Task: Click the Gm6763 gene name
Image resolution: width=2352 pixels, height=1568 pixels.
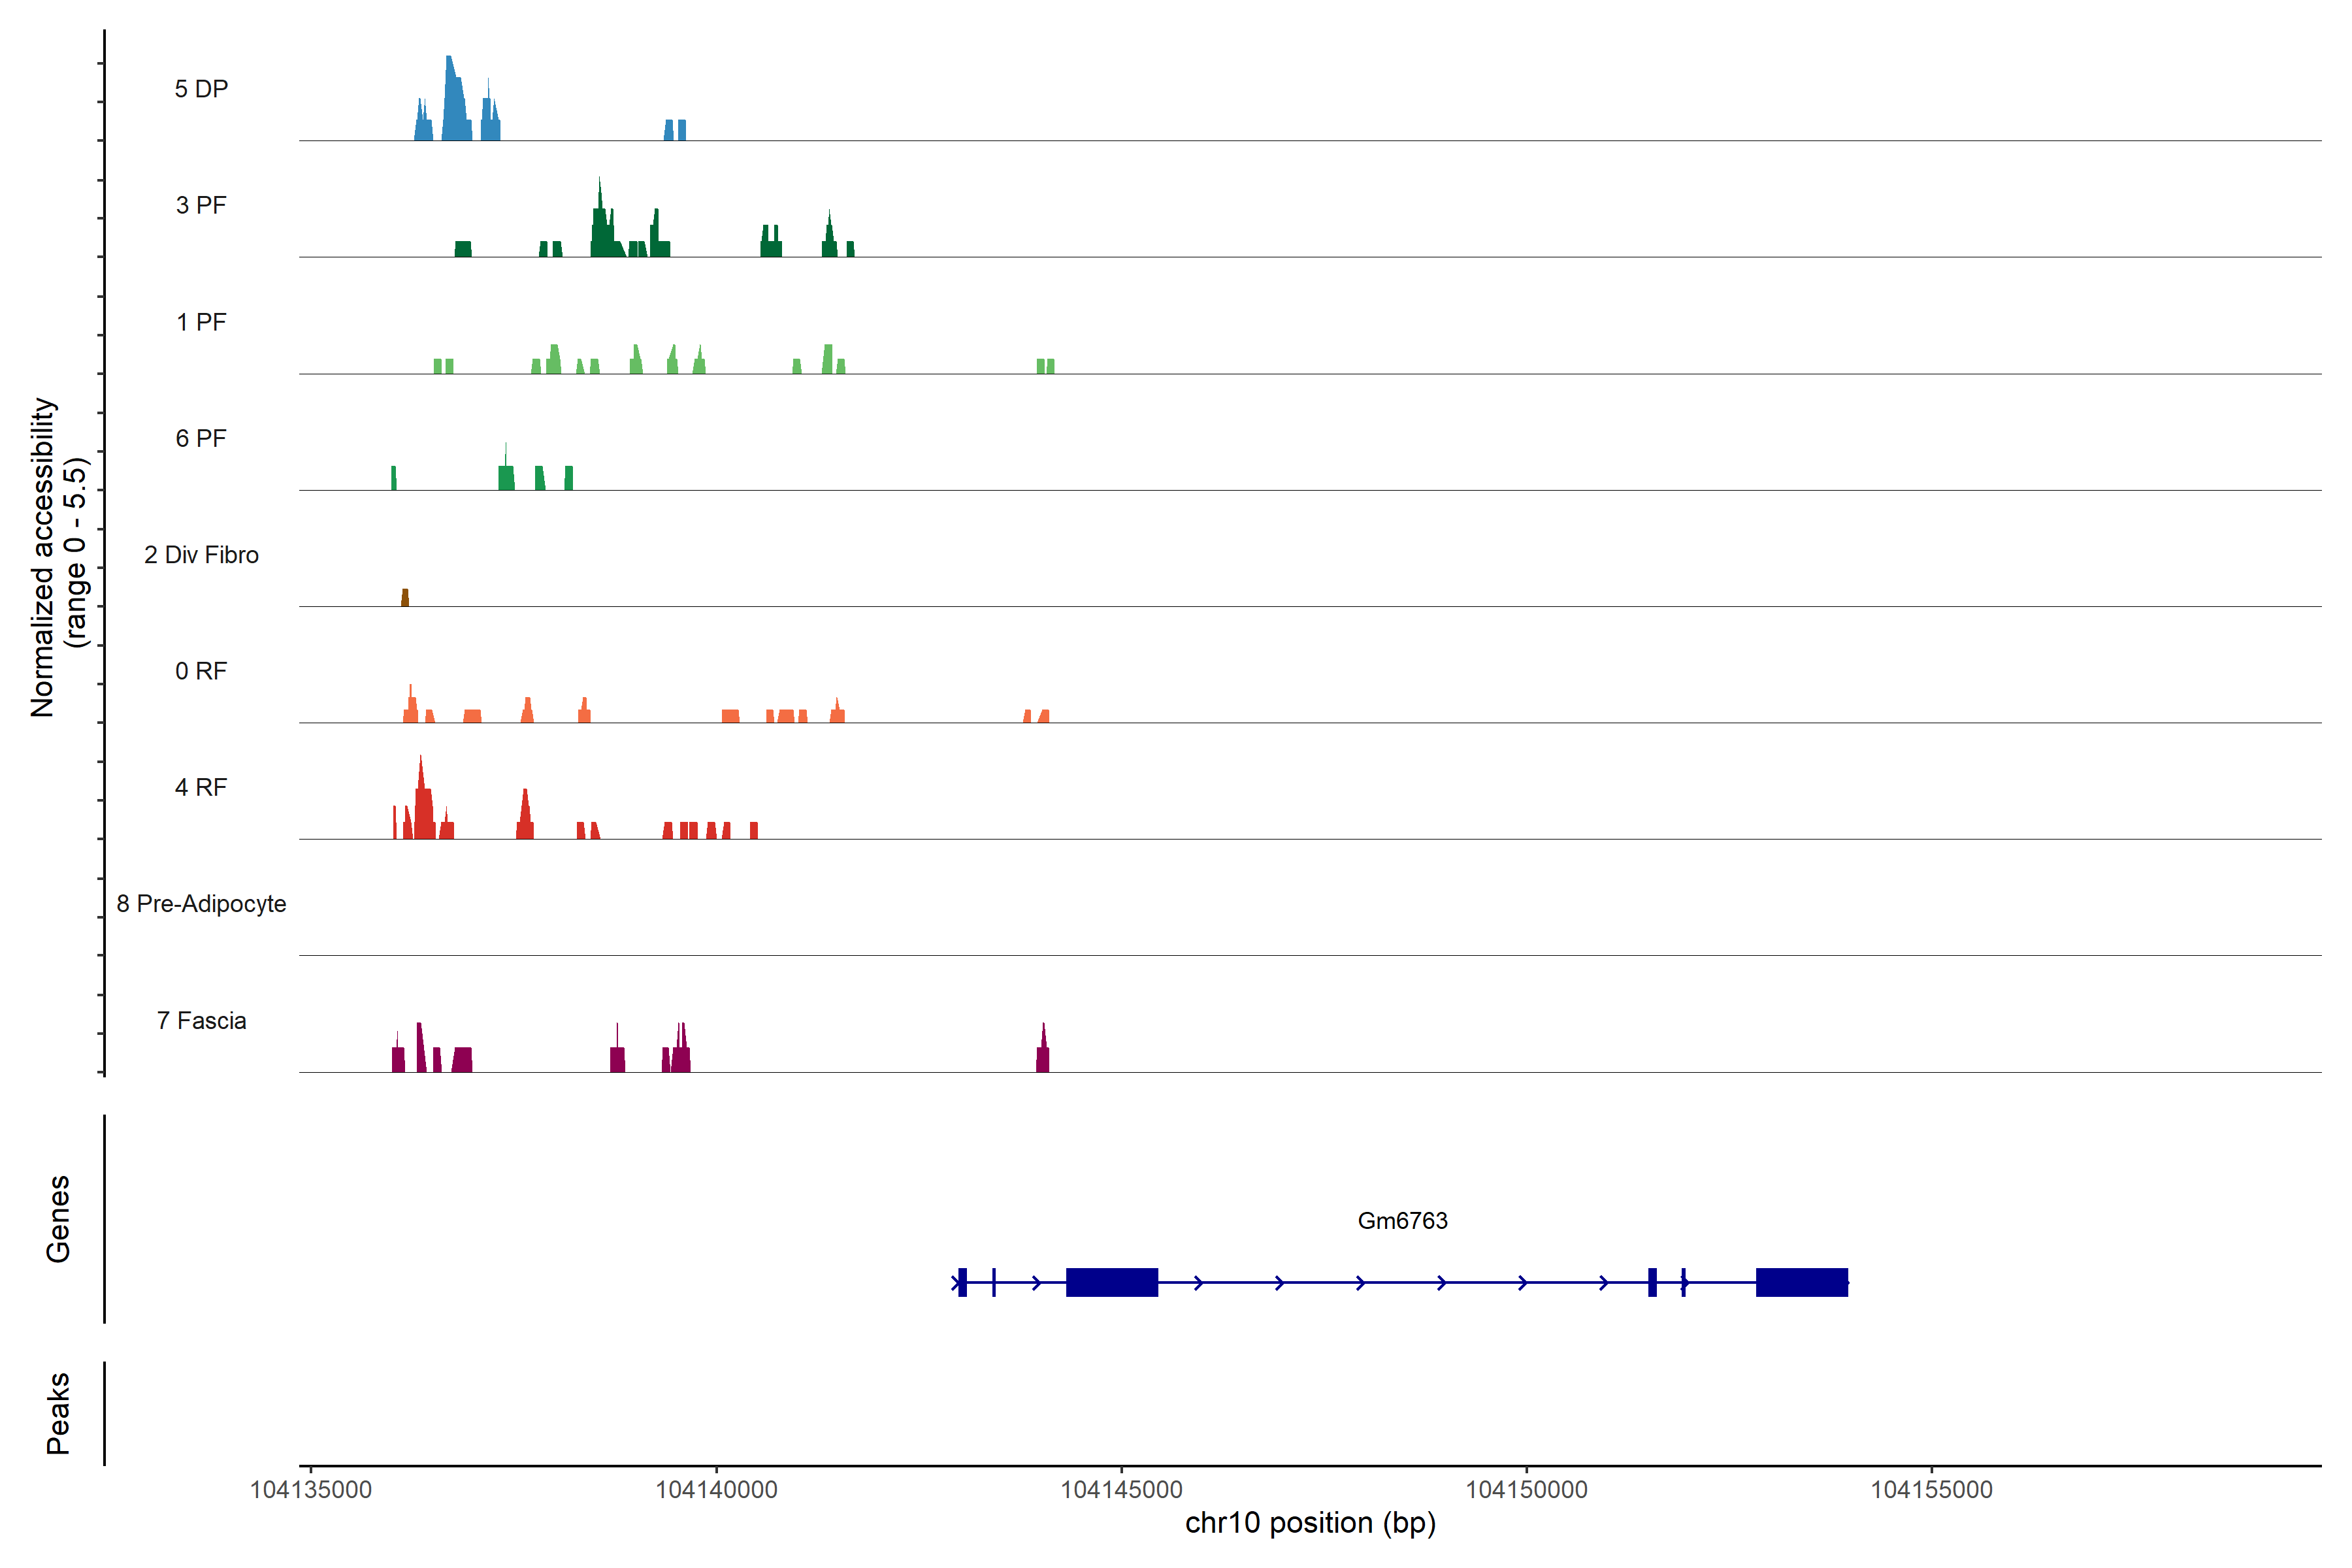Action: [x=1402, y=1220]
